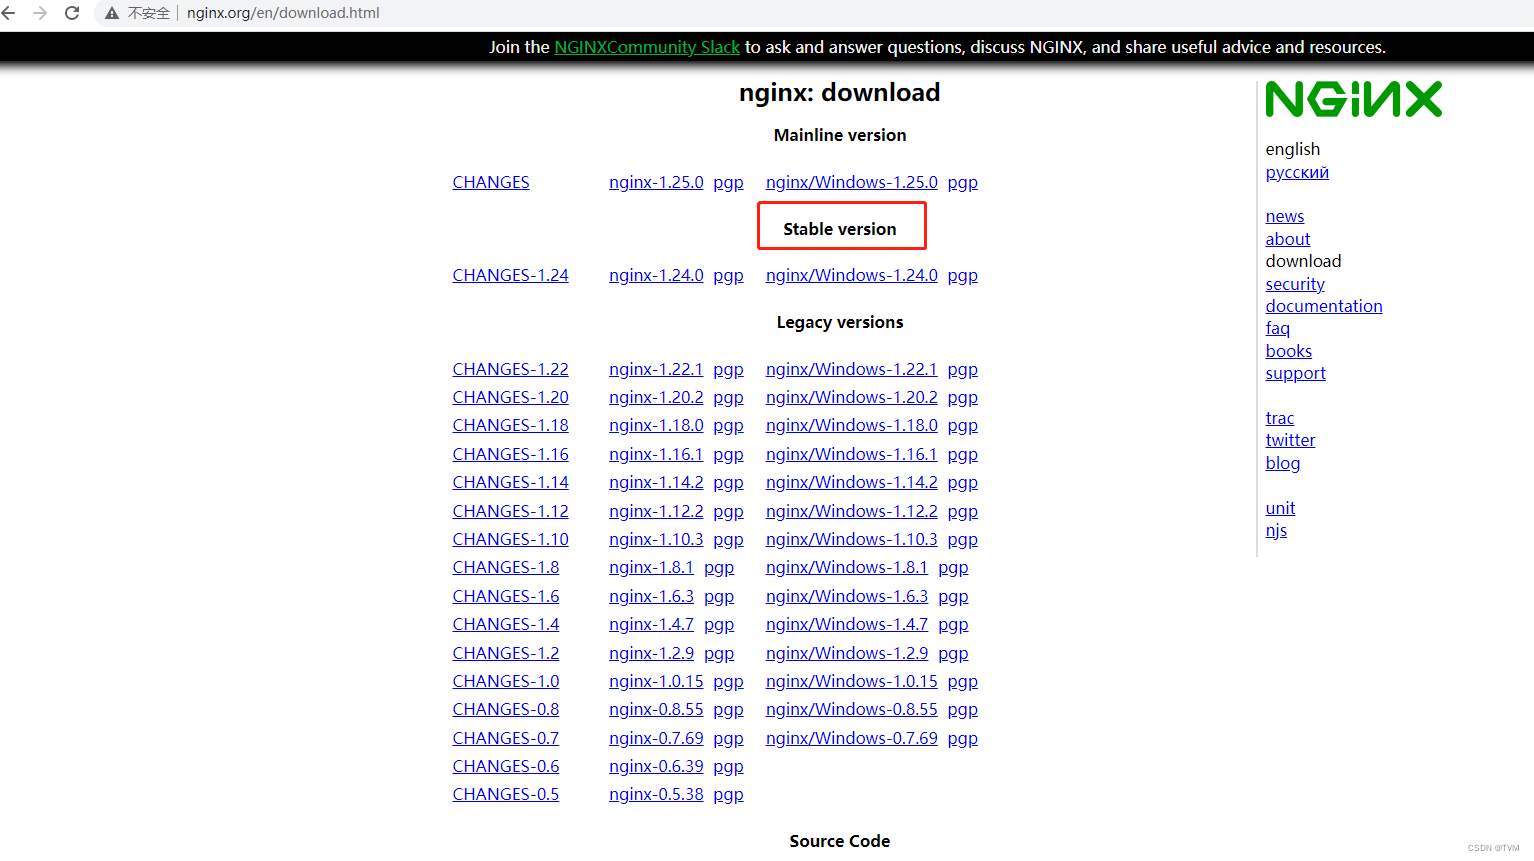Image resolution: width=1534 pixels, height=861 pixels.
Task: Open the faq page
Action: tap(1277, 328)
